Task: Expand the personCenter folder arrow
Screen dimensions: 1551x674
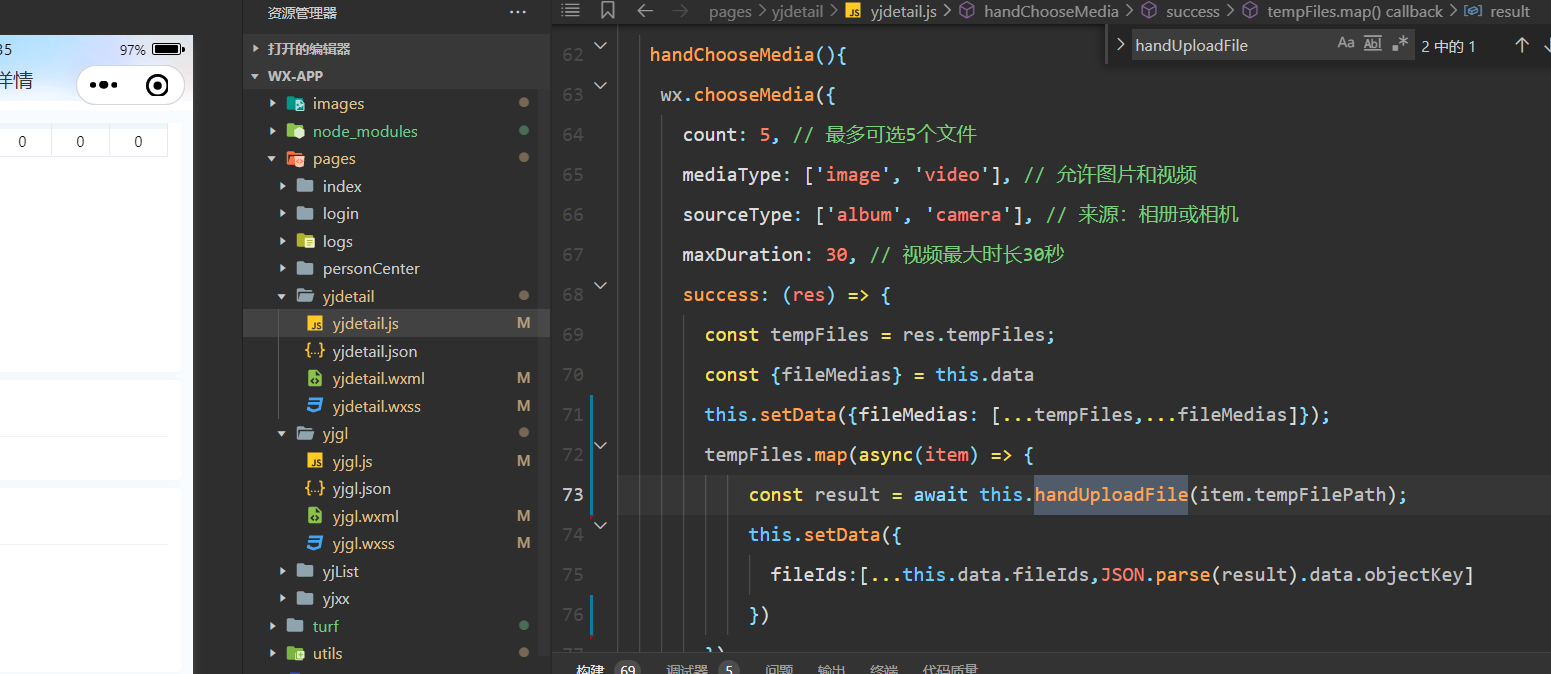Action: (x=282, y=269)
